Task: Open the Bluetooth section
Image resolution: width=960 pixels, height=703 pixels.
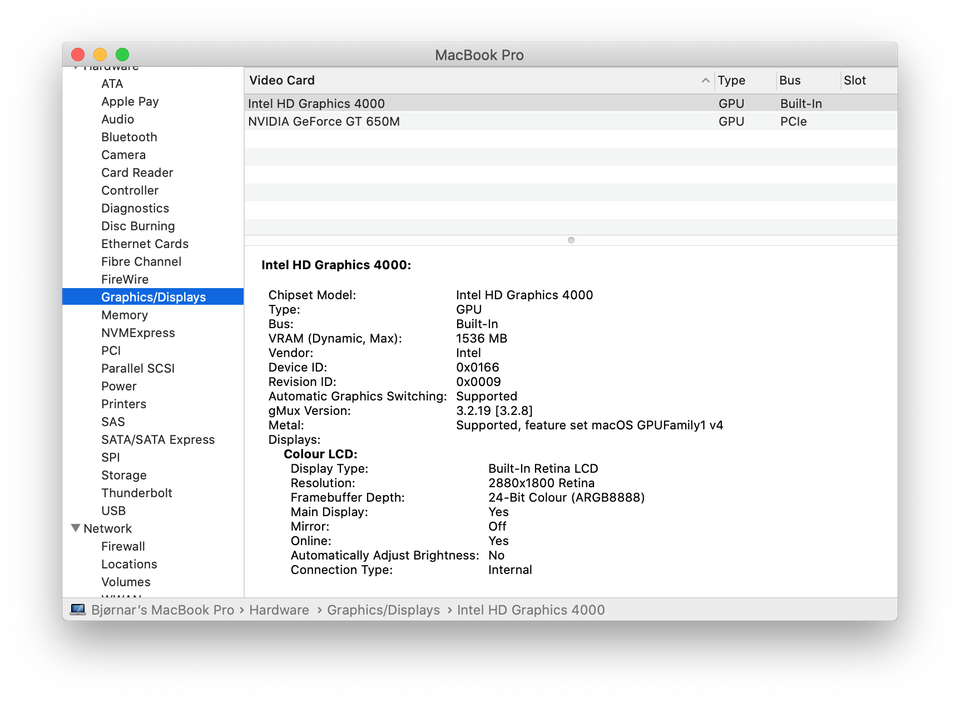Action: pos(129,137)
